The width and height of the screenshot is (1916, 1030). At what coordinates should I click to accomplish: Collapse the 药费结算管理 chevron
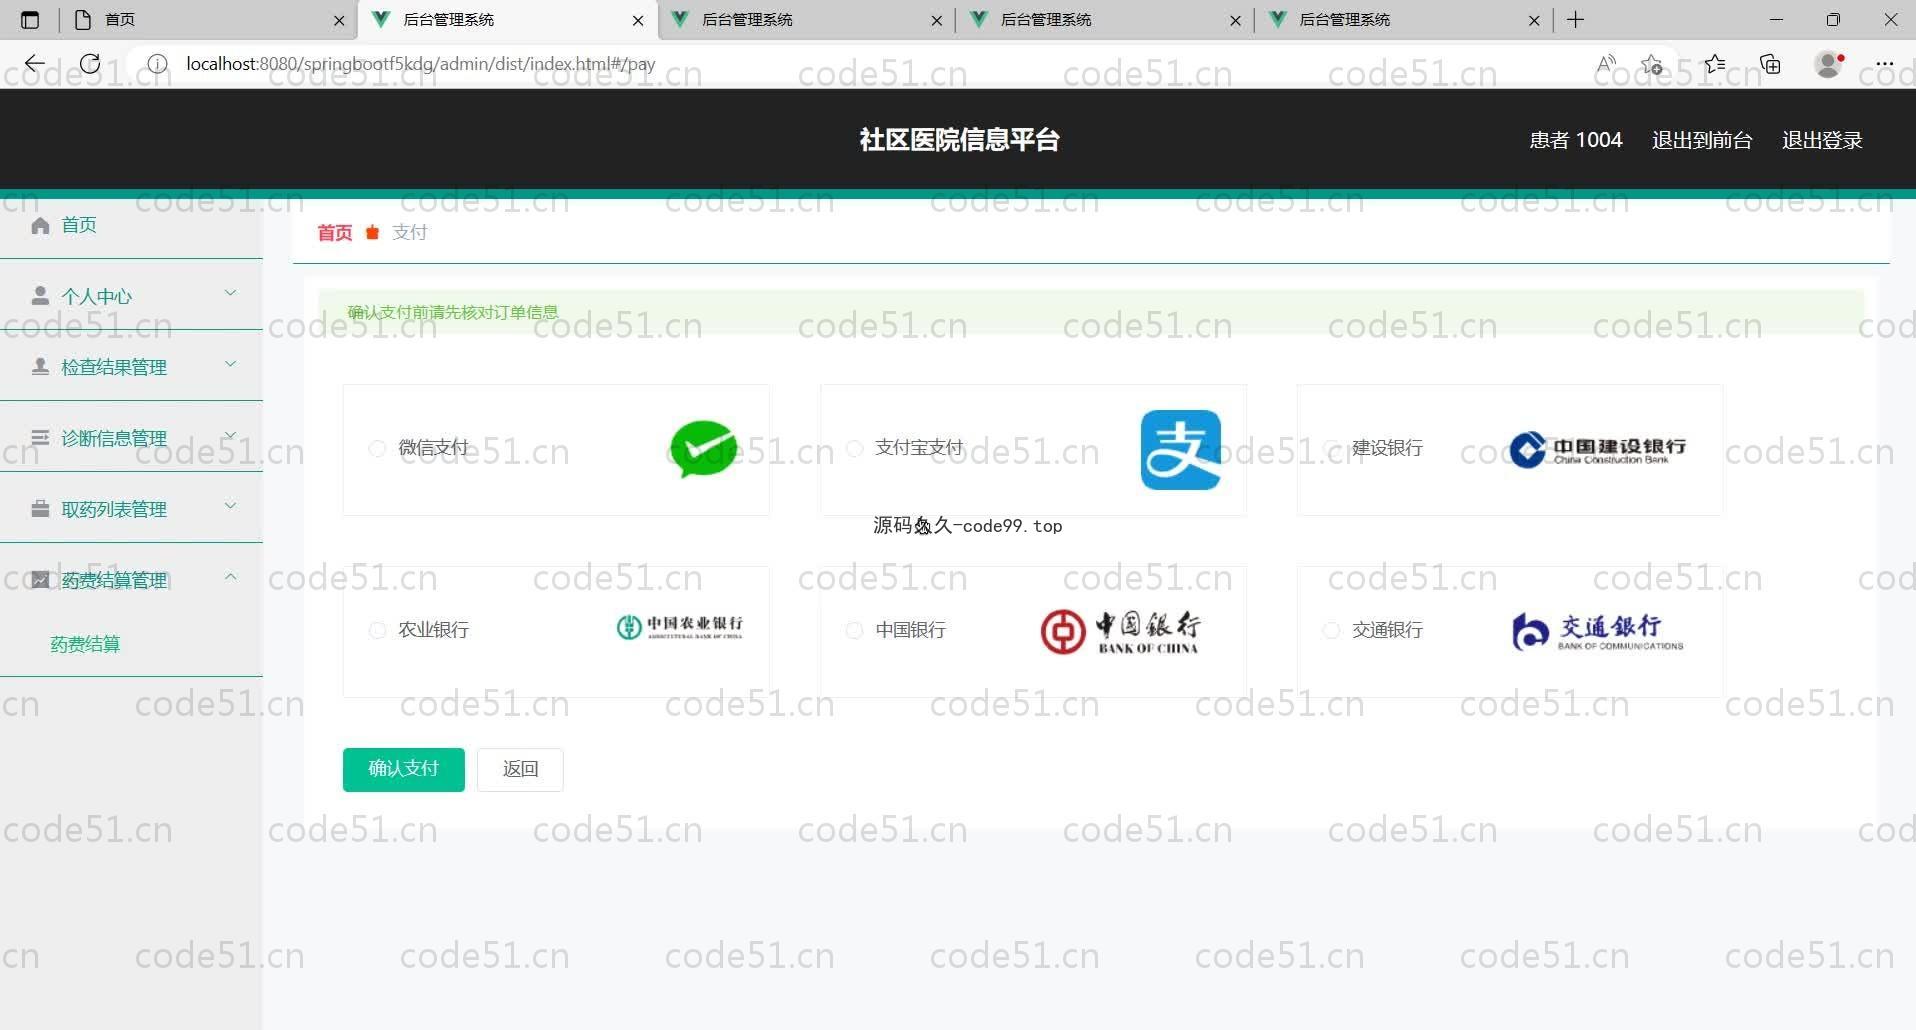click(230, 577)
